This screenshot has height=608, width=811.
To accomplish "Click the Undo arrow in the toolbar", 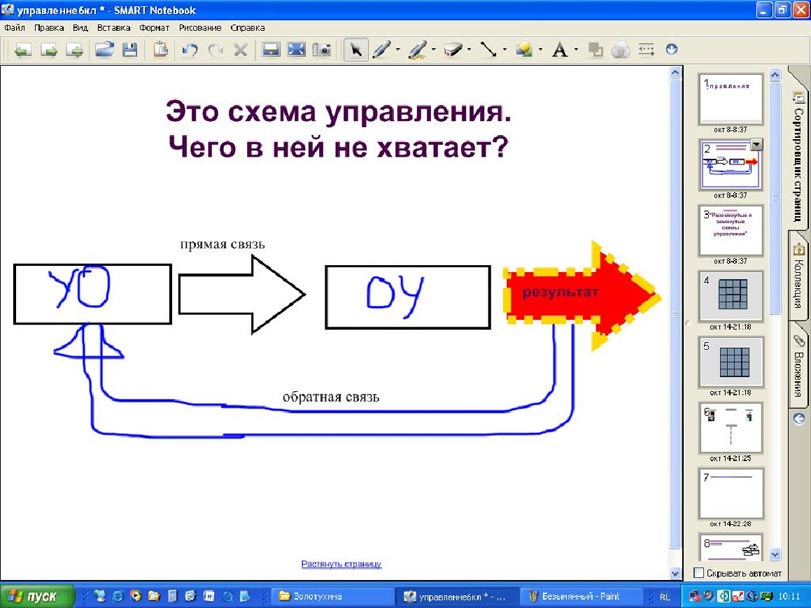I will click(x=190, y=49).
